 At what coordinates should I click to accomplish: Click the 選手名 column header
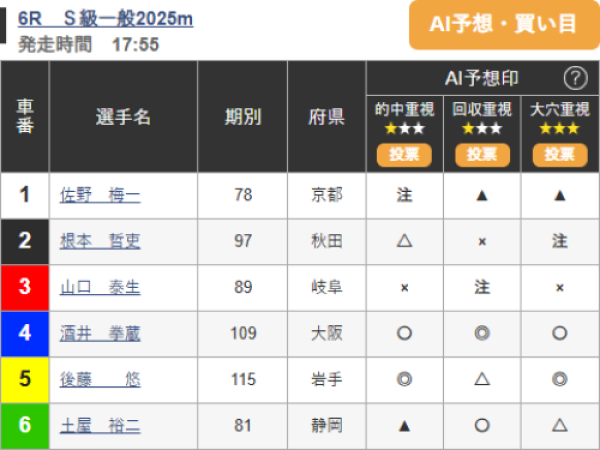[x=123, y=117]
